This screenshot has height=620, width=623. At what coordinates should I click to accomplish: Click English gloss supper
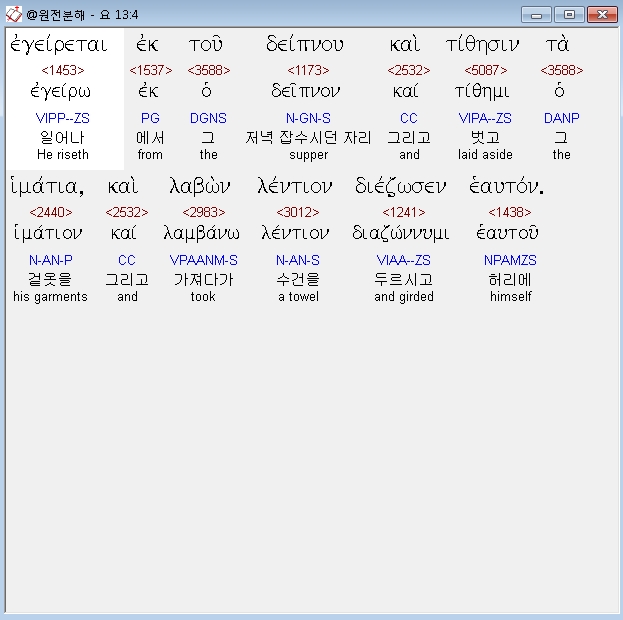[x=308, y=155]
